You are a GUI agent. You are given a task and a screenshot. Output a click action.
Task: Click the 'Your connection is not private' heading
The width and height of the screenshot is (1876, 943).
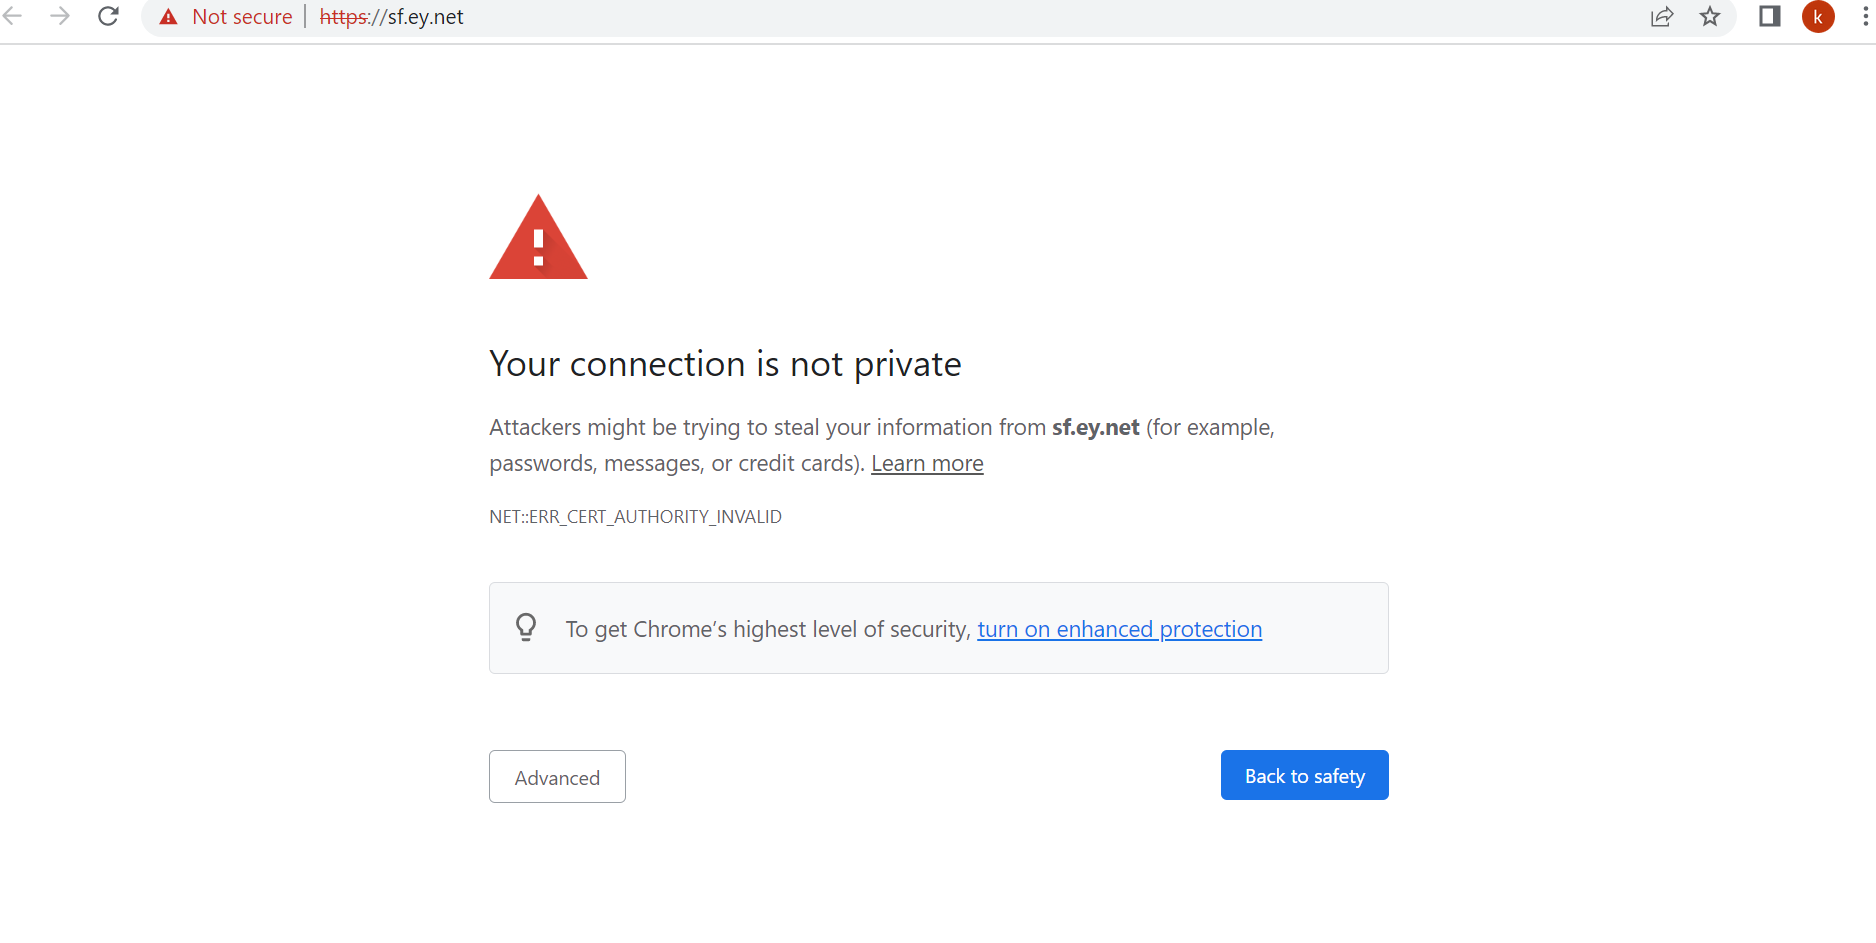tap(725, 364)
